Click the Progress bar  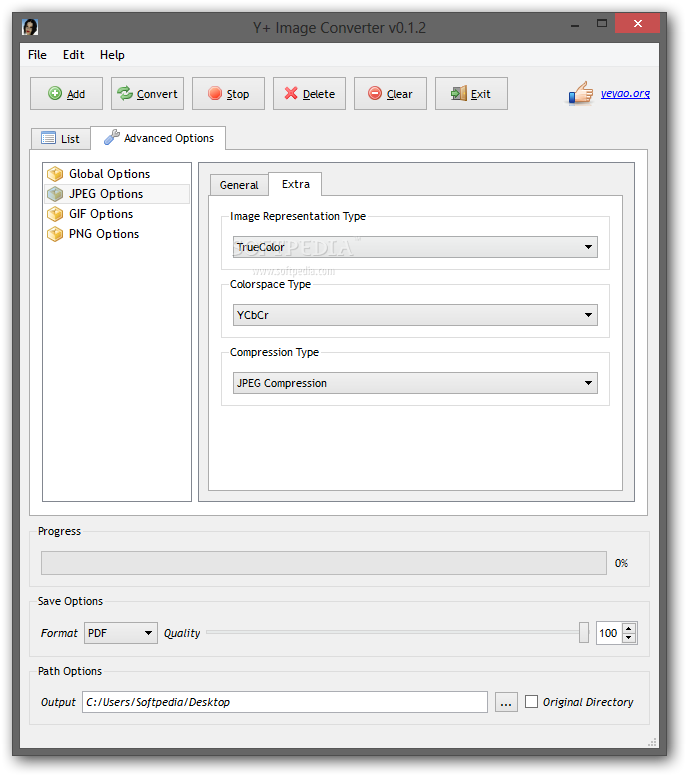click(324, 563)
